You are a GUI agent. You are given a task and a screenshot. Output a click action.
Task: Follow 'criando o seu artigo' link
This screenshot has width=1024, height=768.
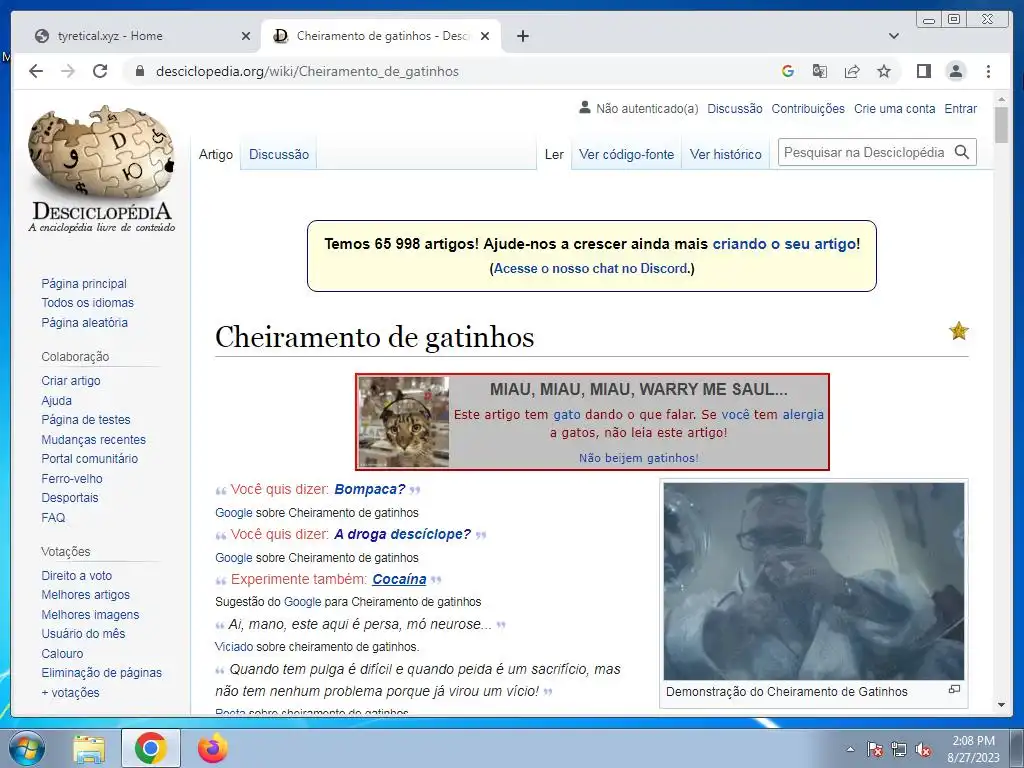[784, 244]
